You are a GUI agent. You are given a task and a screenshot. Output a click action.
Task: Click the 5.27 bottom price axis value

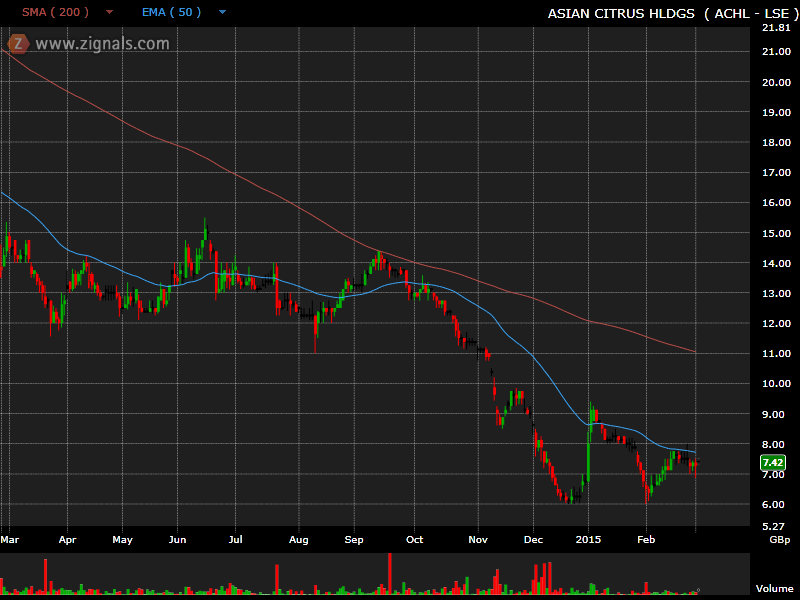773,525
